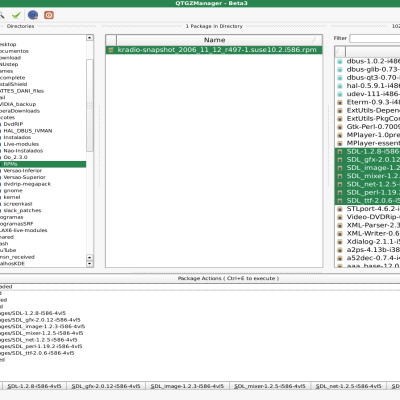Select the HAL_DBUS_IVMAN directory
Image resolution: width=400 pixels, height=400 pixels.
pos(28,131)
